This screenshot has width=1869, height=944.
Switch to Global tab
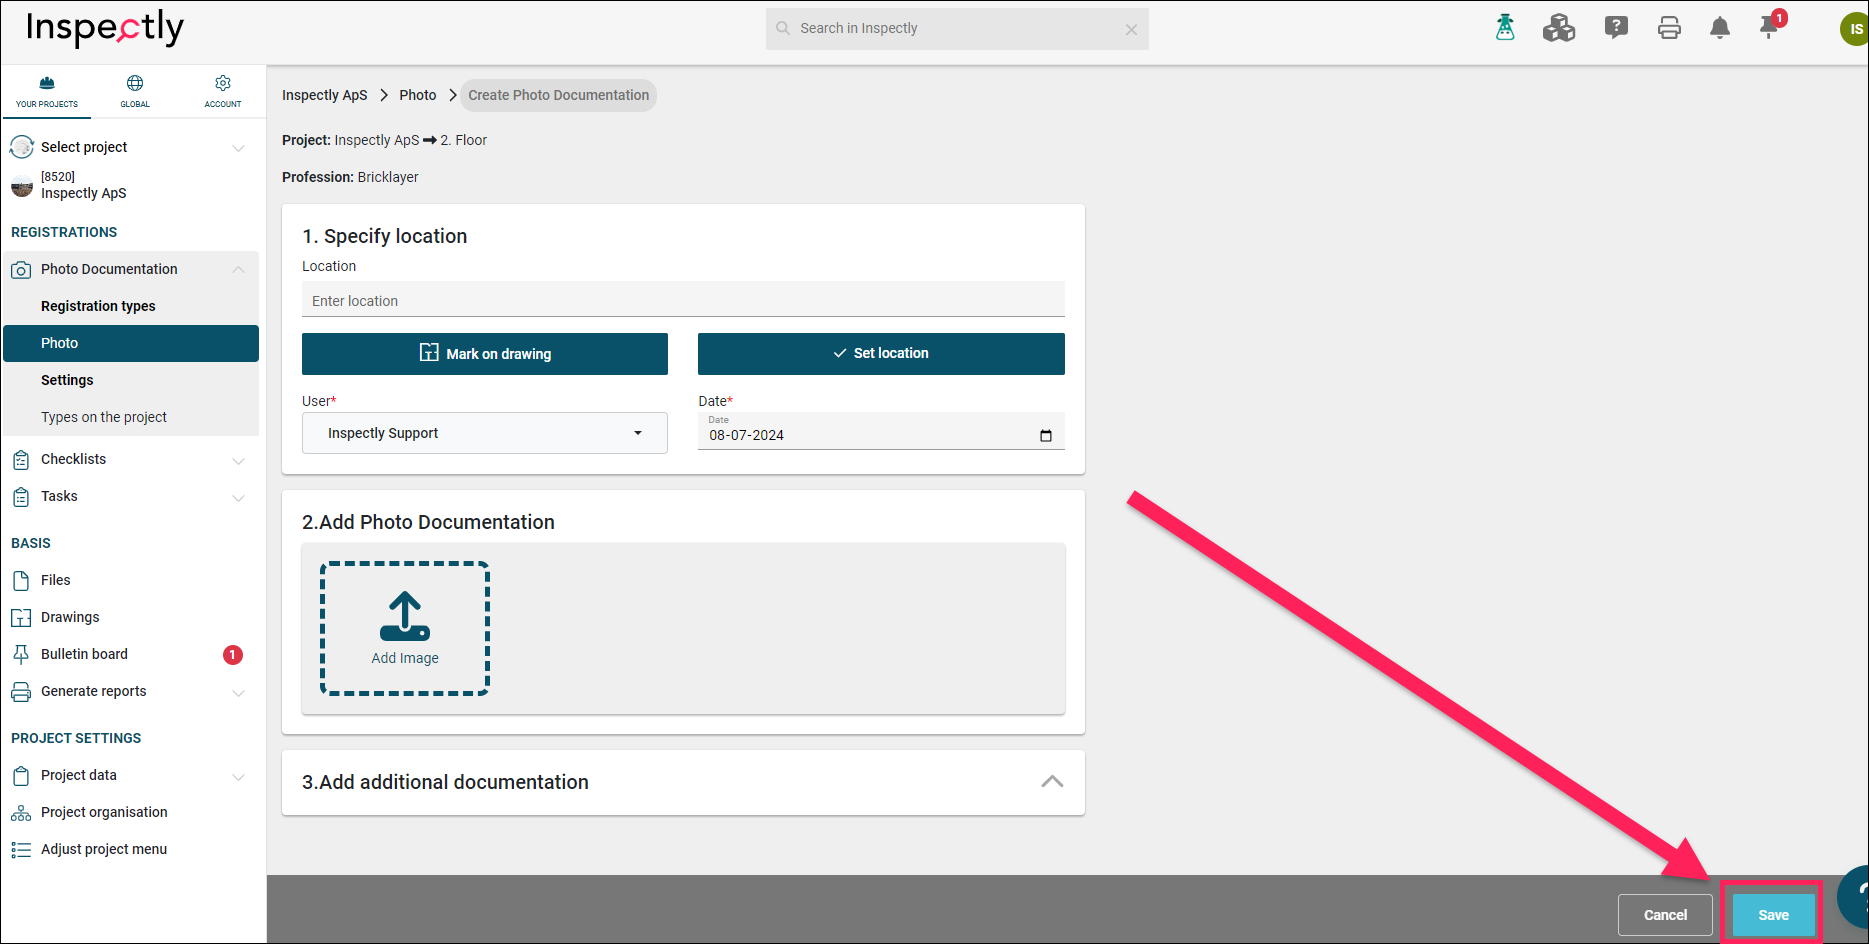point(135,92)
